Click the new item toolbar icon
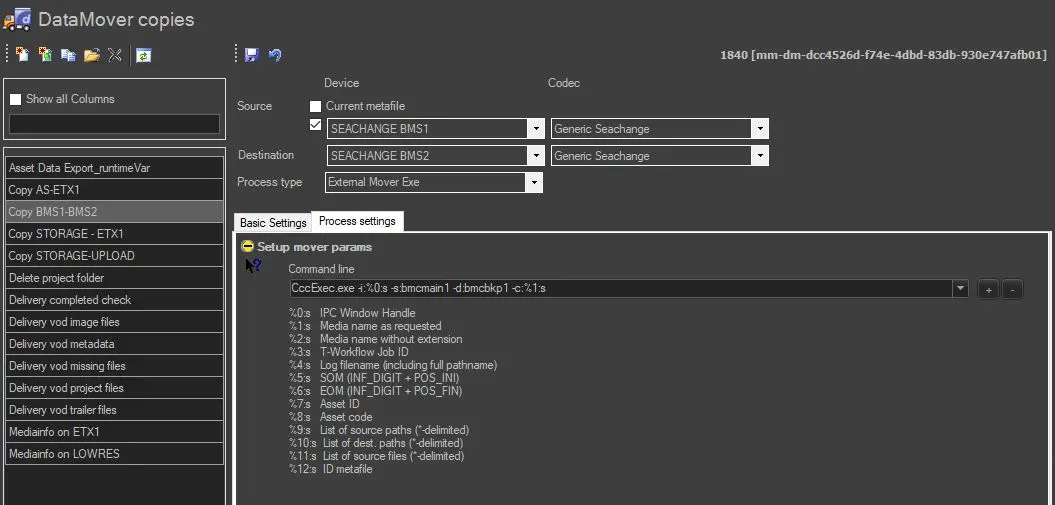The image size is (1055, 505). (22, 56)
